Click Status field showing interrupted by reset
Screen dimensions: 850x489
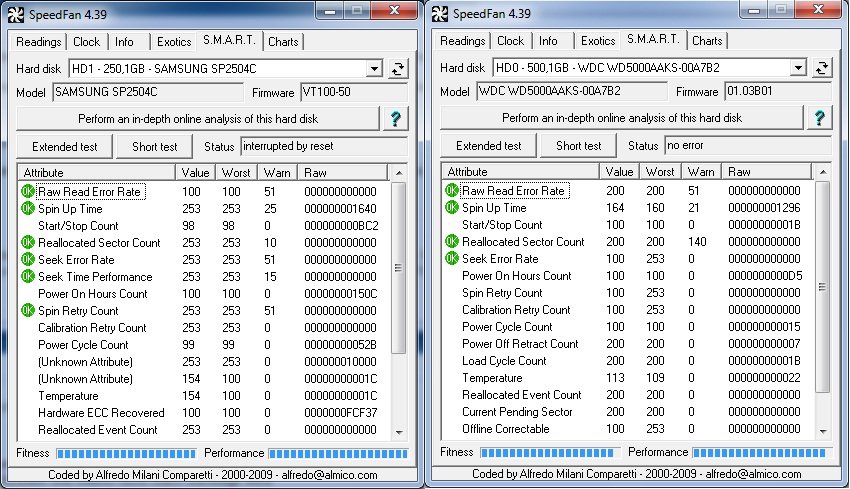click(x=324, y=146)
